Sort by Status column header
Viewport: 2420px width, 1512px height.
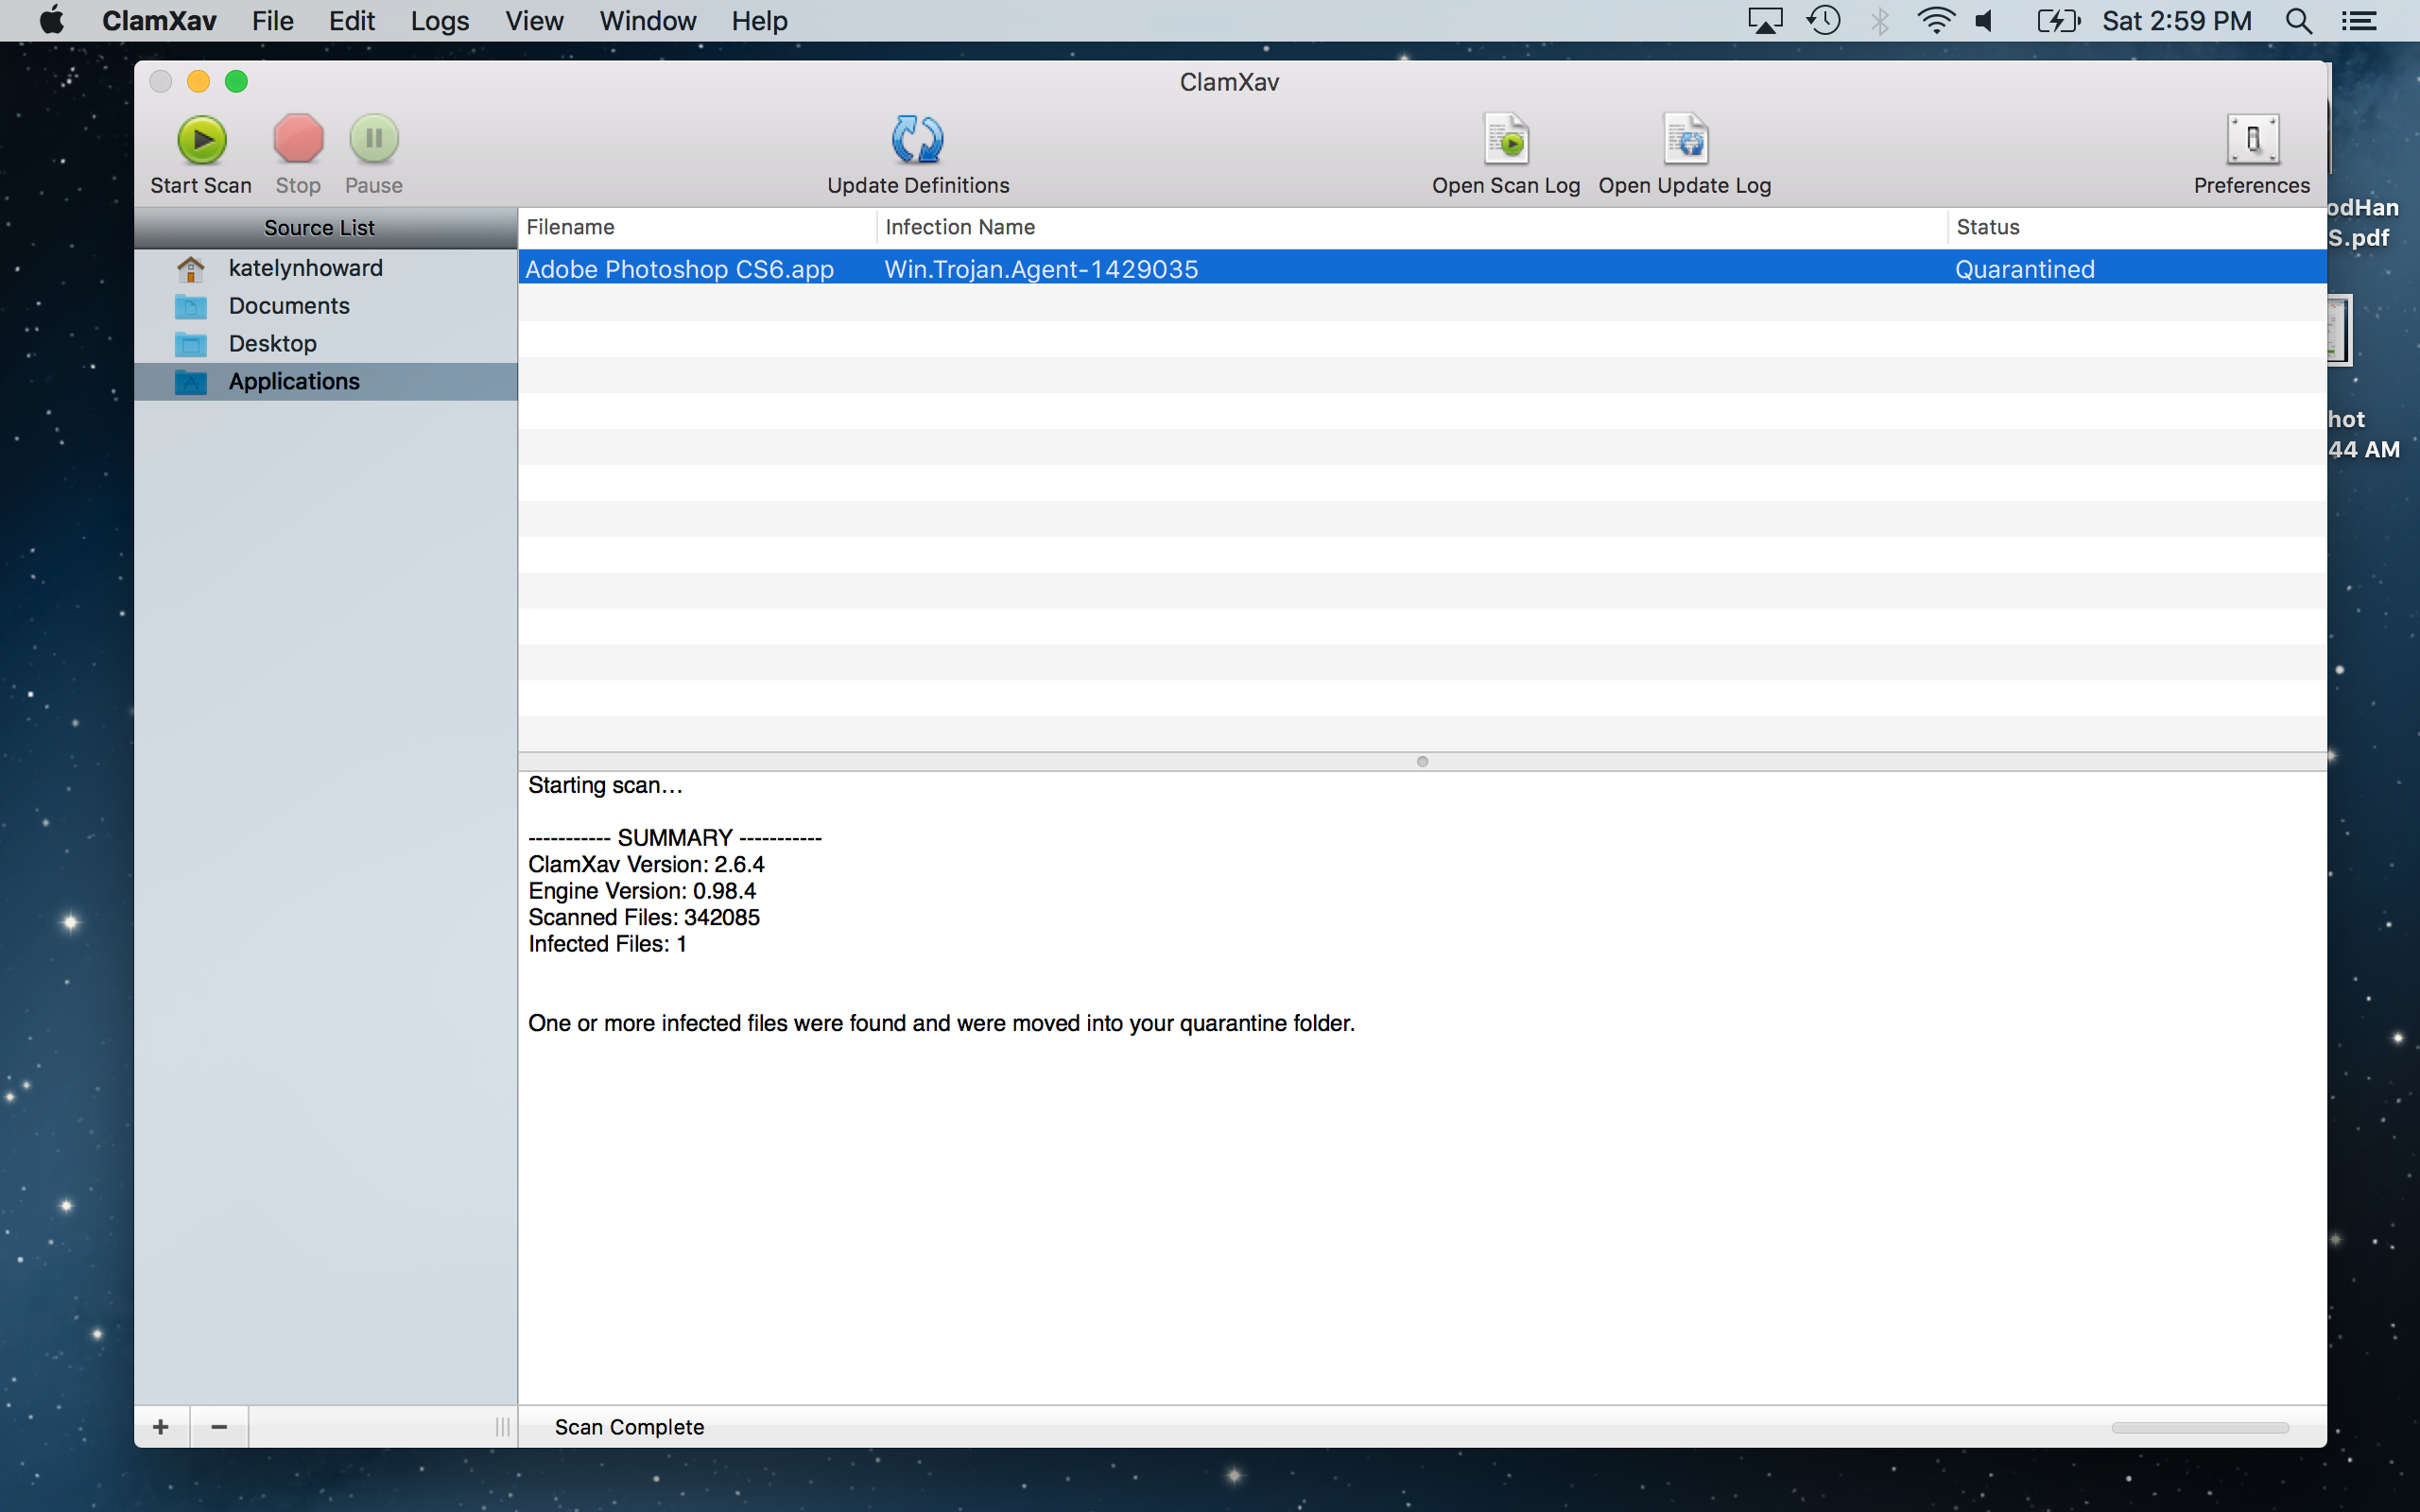pyautogui.click(x=1988, y=227)
